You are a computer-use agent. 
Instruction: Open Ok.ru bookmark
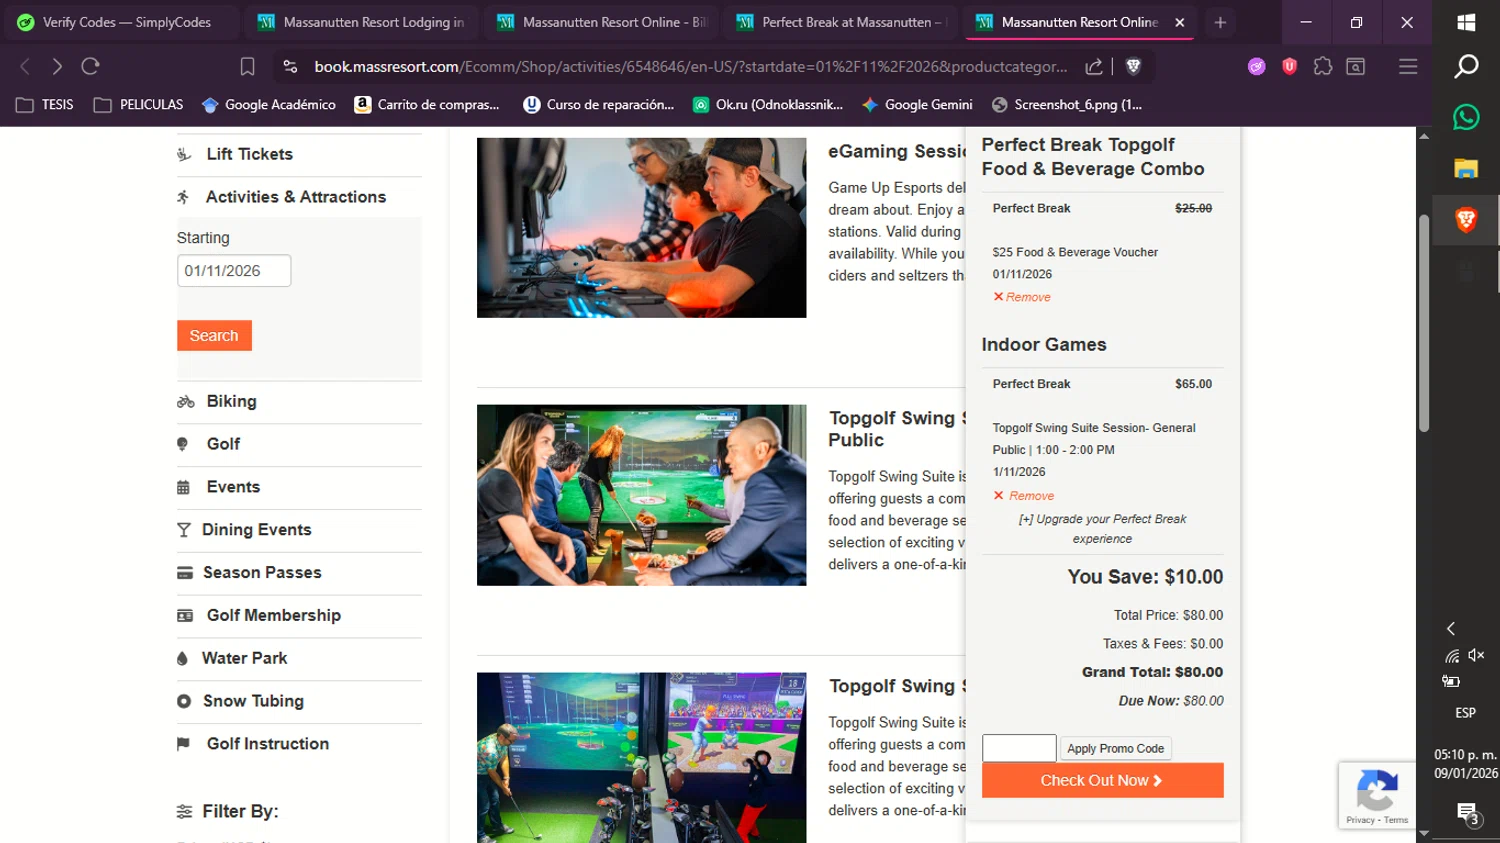click(768, 104)
